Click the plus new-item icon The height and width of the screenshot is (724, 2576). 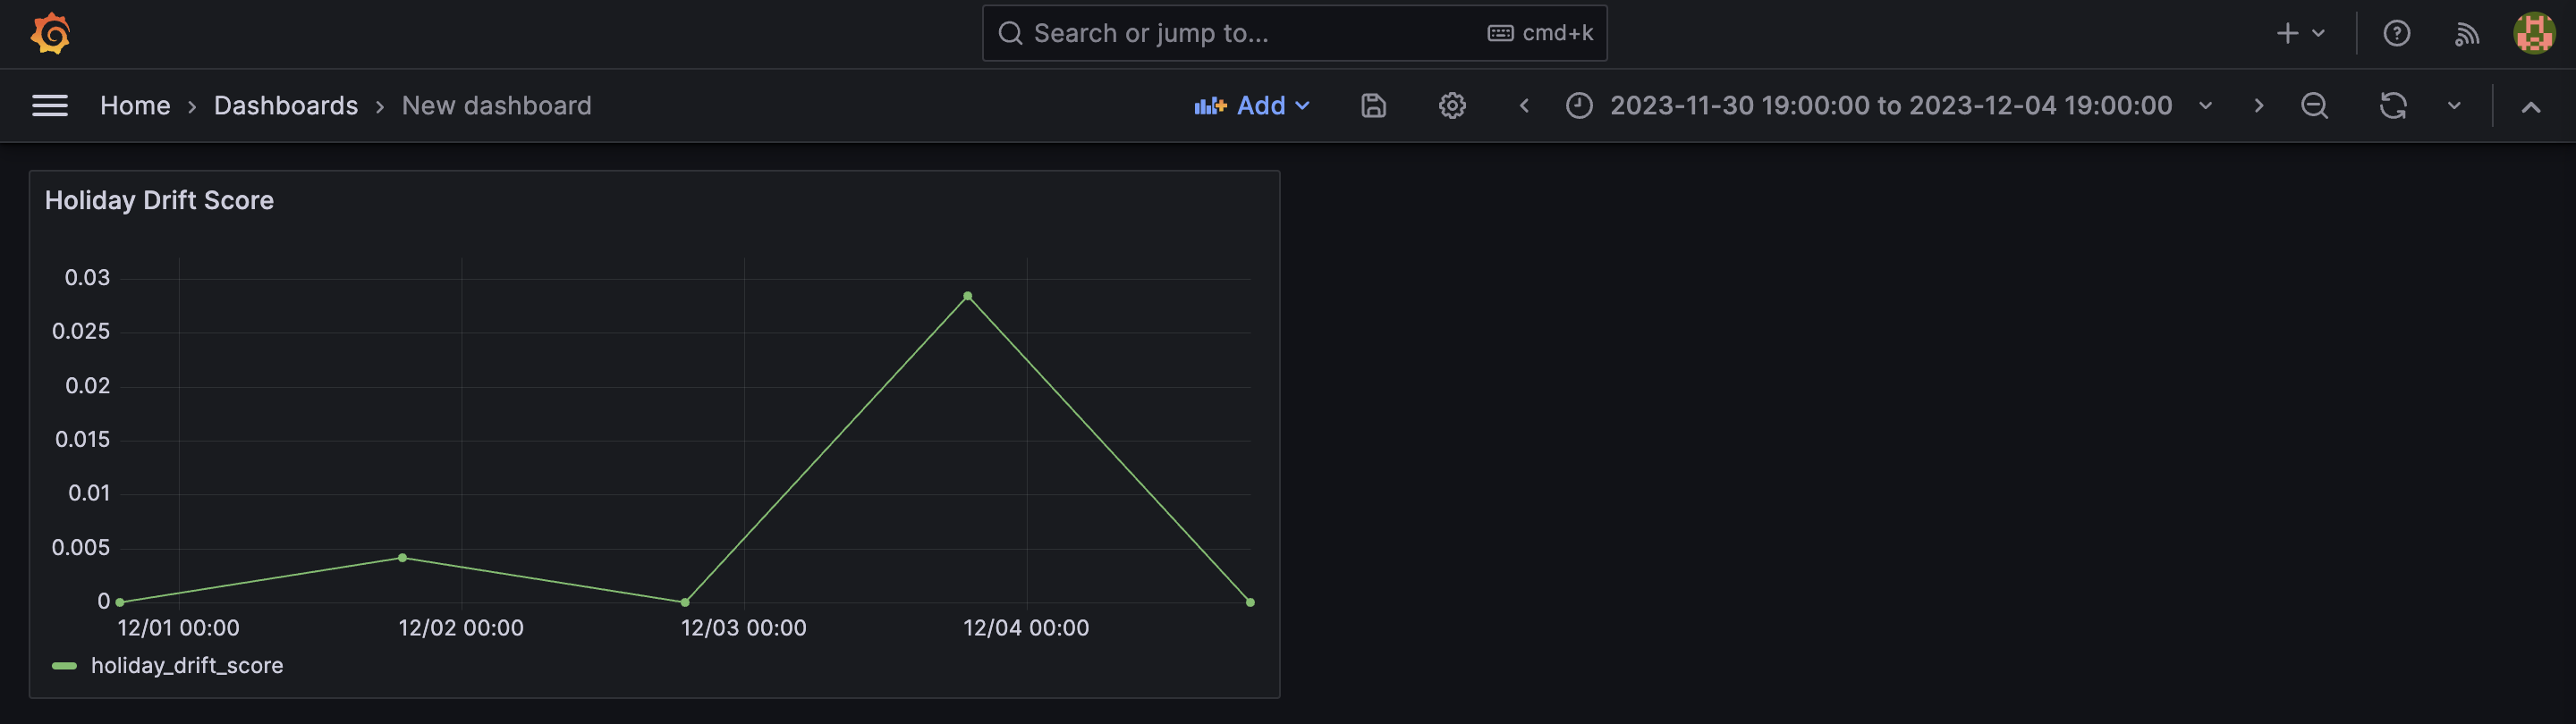[x=2287, y=34]
